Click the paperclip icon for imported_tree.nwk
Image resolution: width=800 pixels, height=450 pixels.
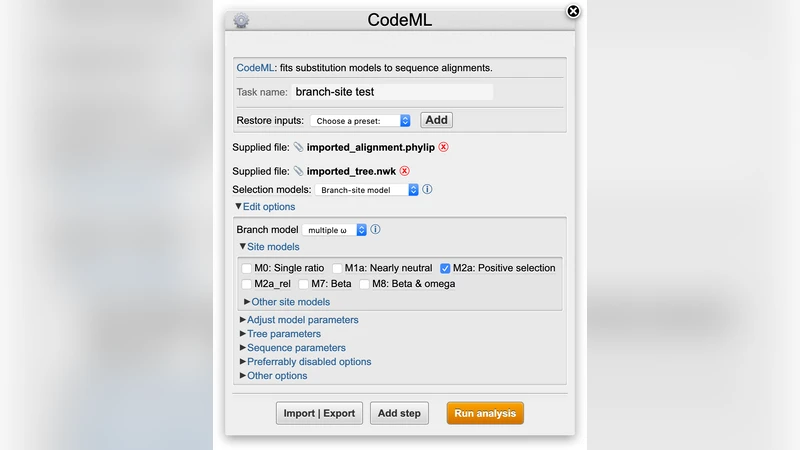298,171
